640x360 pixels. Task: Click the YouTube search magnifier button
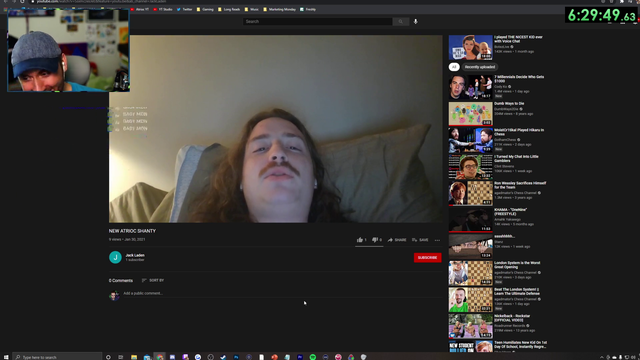[x=400, y=21]
